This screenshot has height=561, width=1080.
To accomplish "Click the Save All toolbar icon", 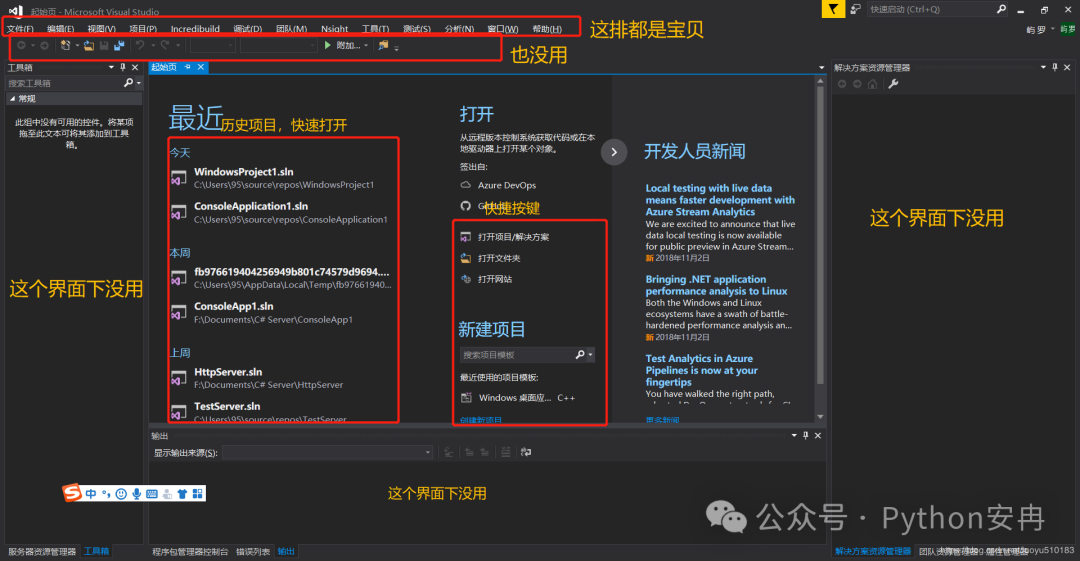I will click(119, 46).
